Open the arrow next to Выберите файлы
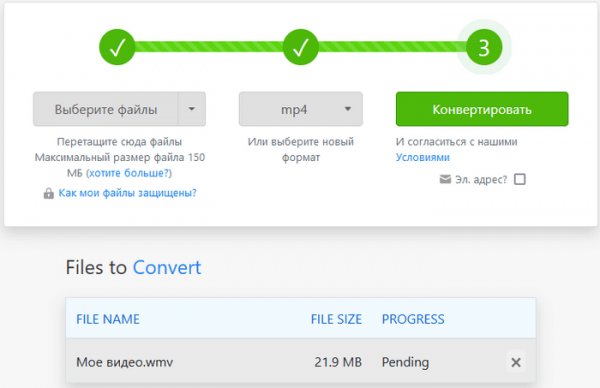 [192, 109]
